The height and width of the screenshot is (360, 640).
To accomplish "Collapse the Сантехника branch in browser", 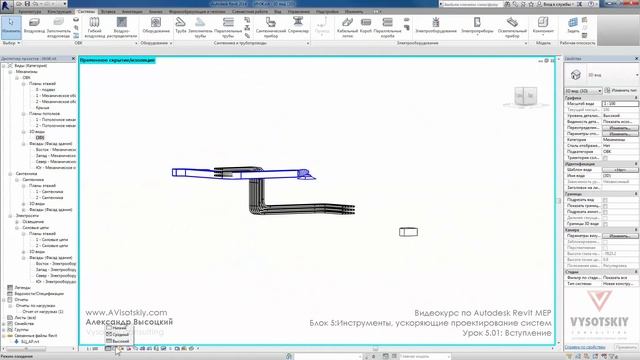I will (x=10, y=174).
